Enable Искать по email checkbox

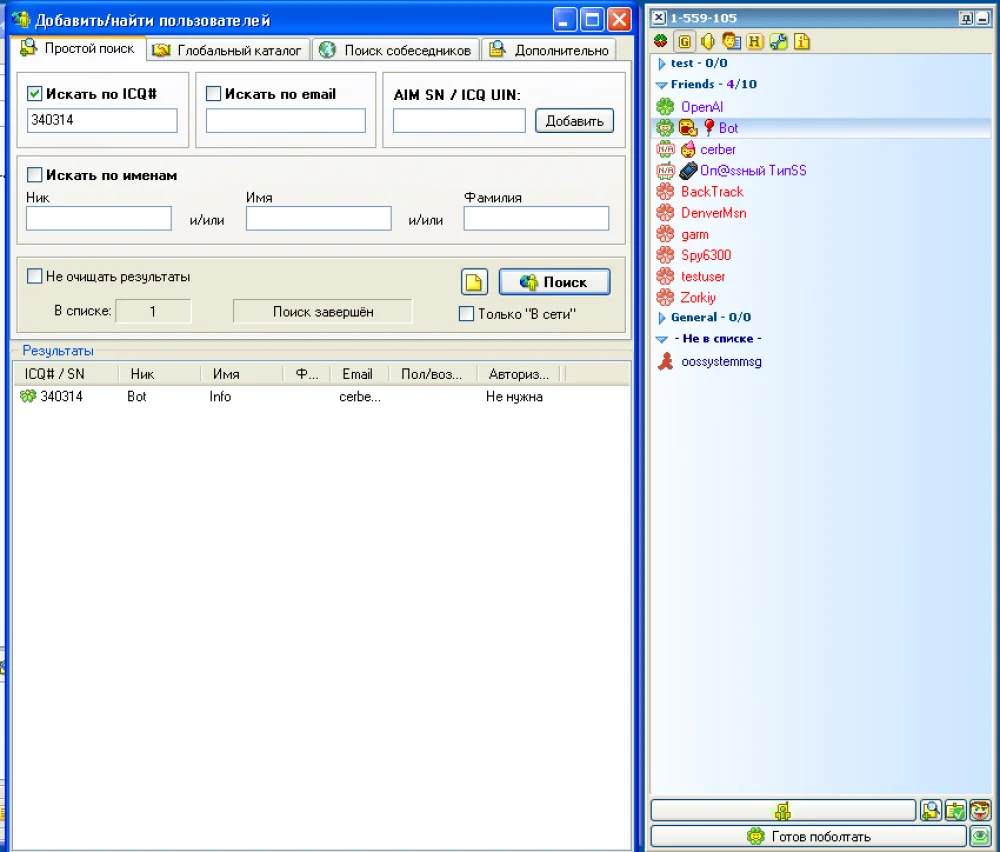point(214,94)
